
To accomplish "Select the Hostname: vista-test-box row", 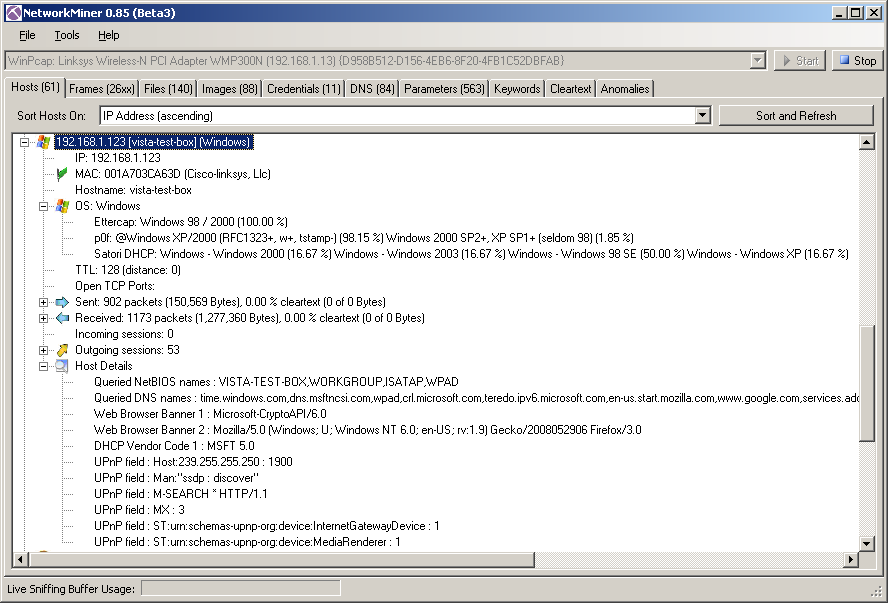I will tap(133, 190).
